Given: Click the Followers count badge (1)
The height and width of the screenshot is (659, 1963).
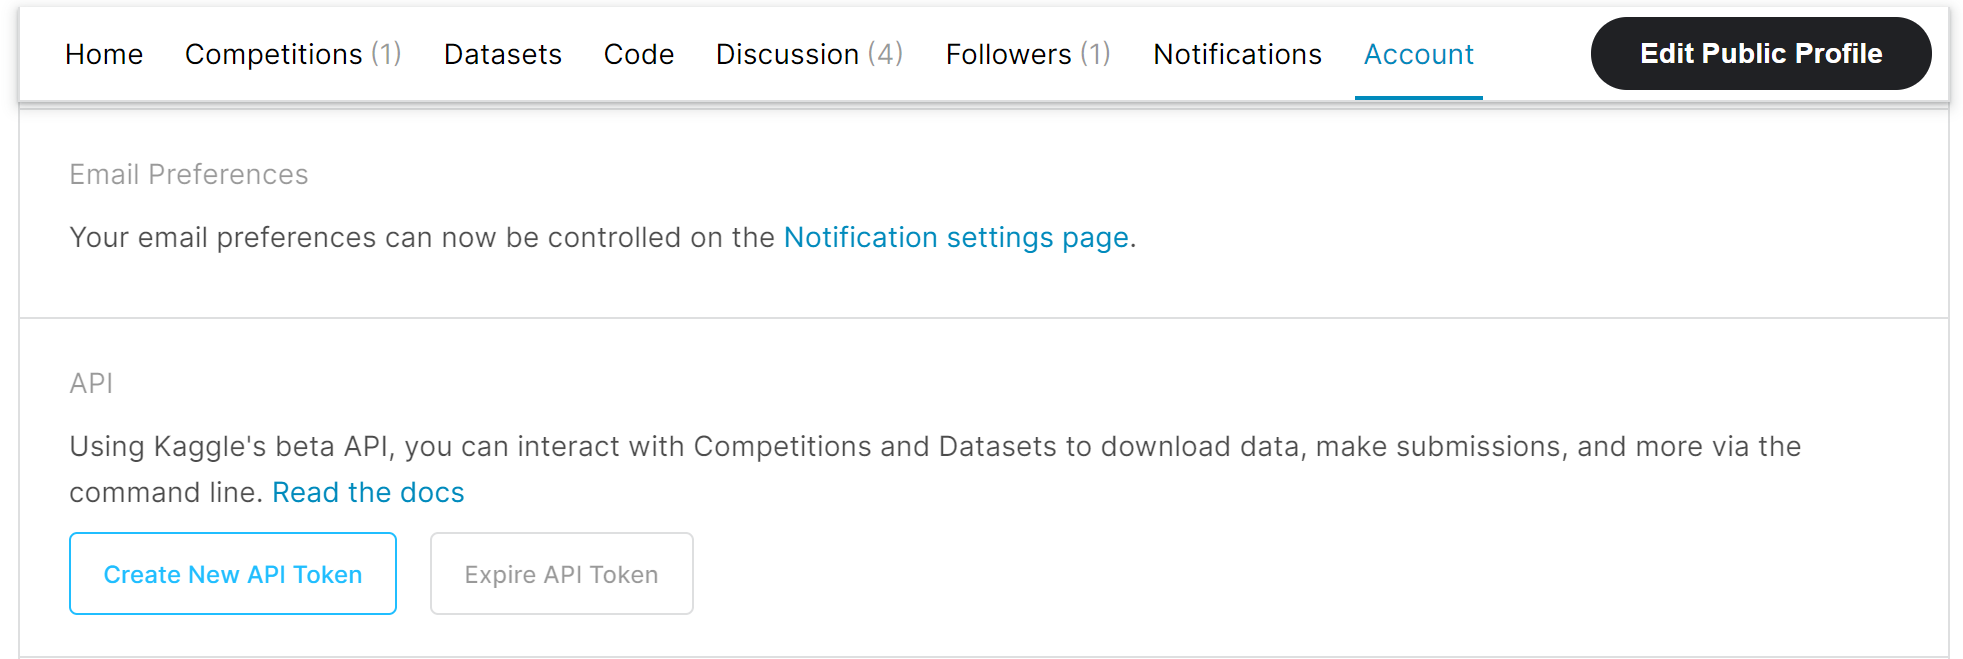Looking at the screenshot, I should point(1095,54).
